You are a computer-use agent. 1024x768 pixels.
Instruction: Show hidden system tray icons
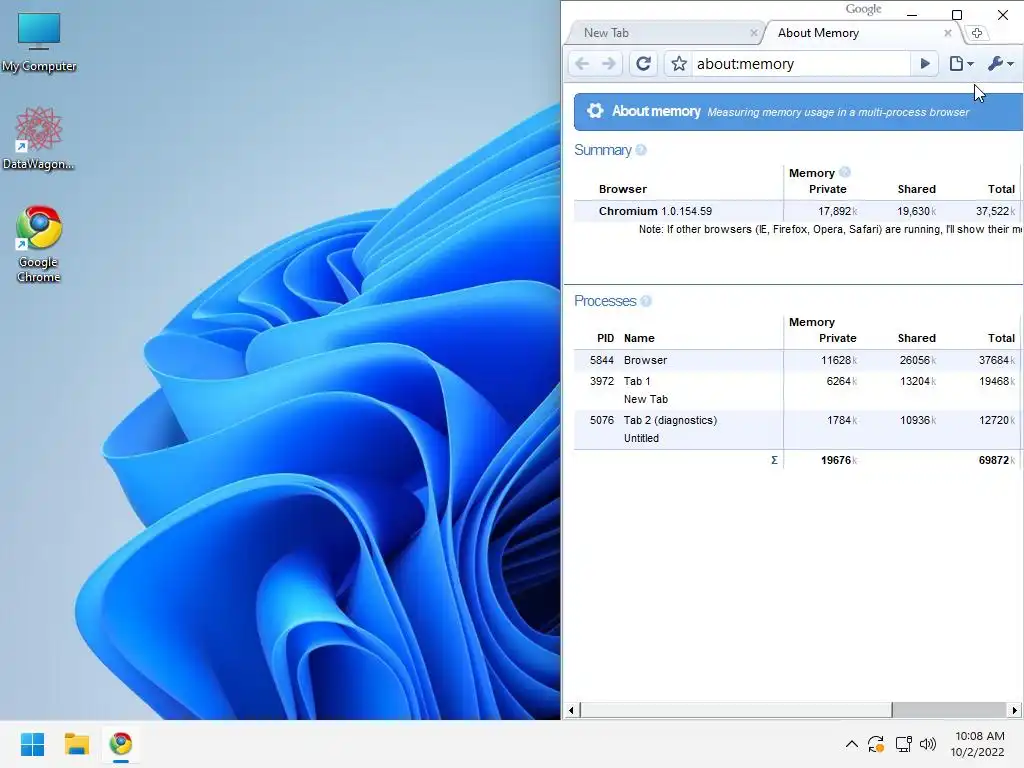(852, 744)
